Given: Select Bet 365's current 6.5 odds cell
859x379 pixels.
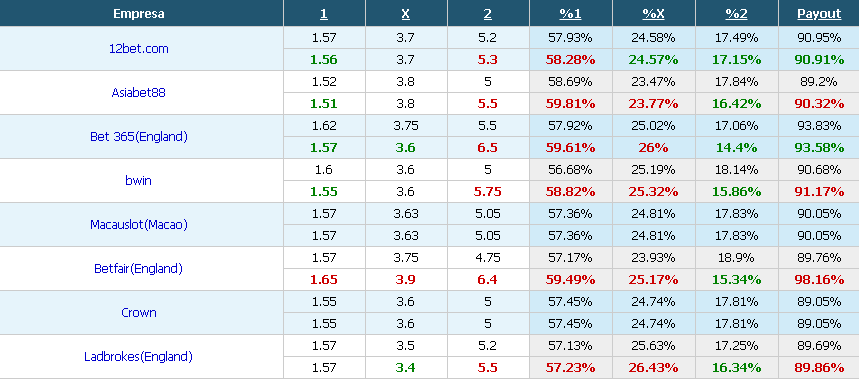Looking at the screenshot, I should point(488,148).
